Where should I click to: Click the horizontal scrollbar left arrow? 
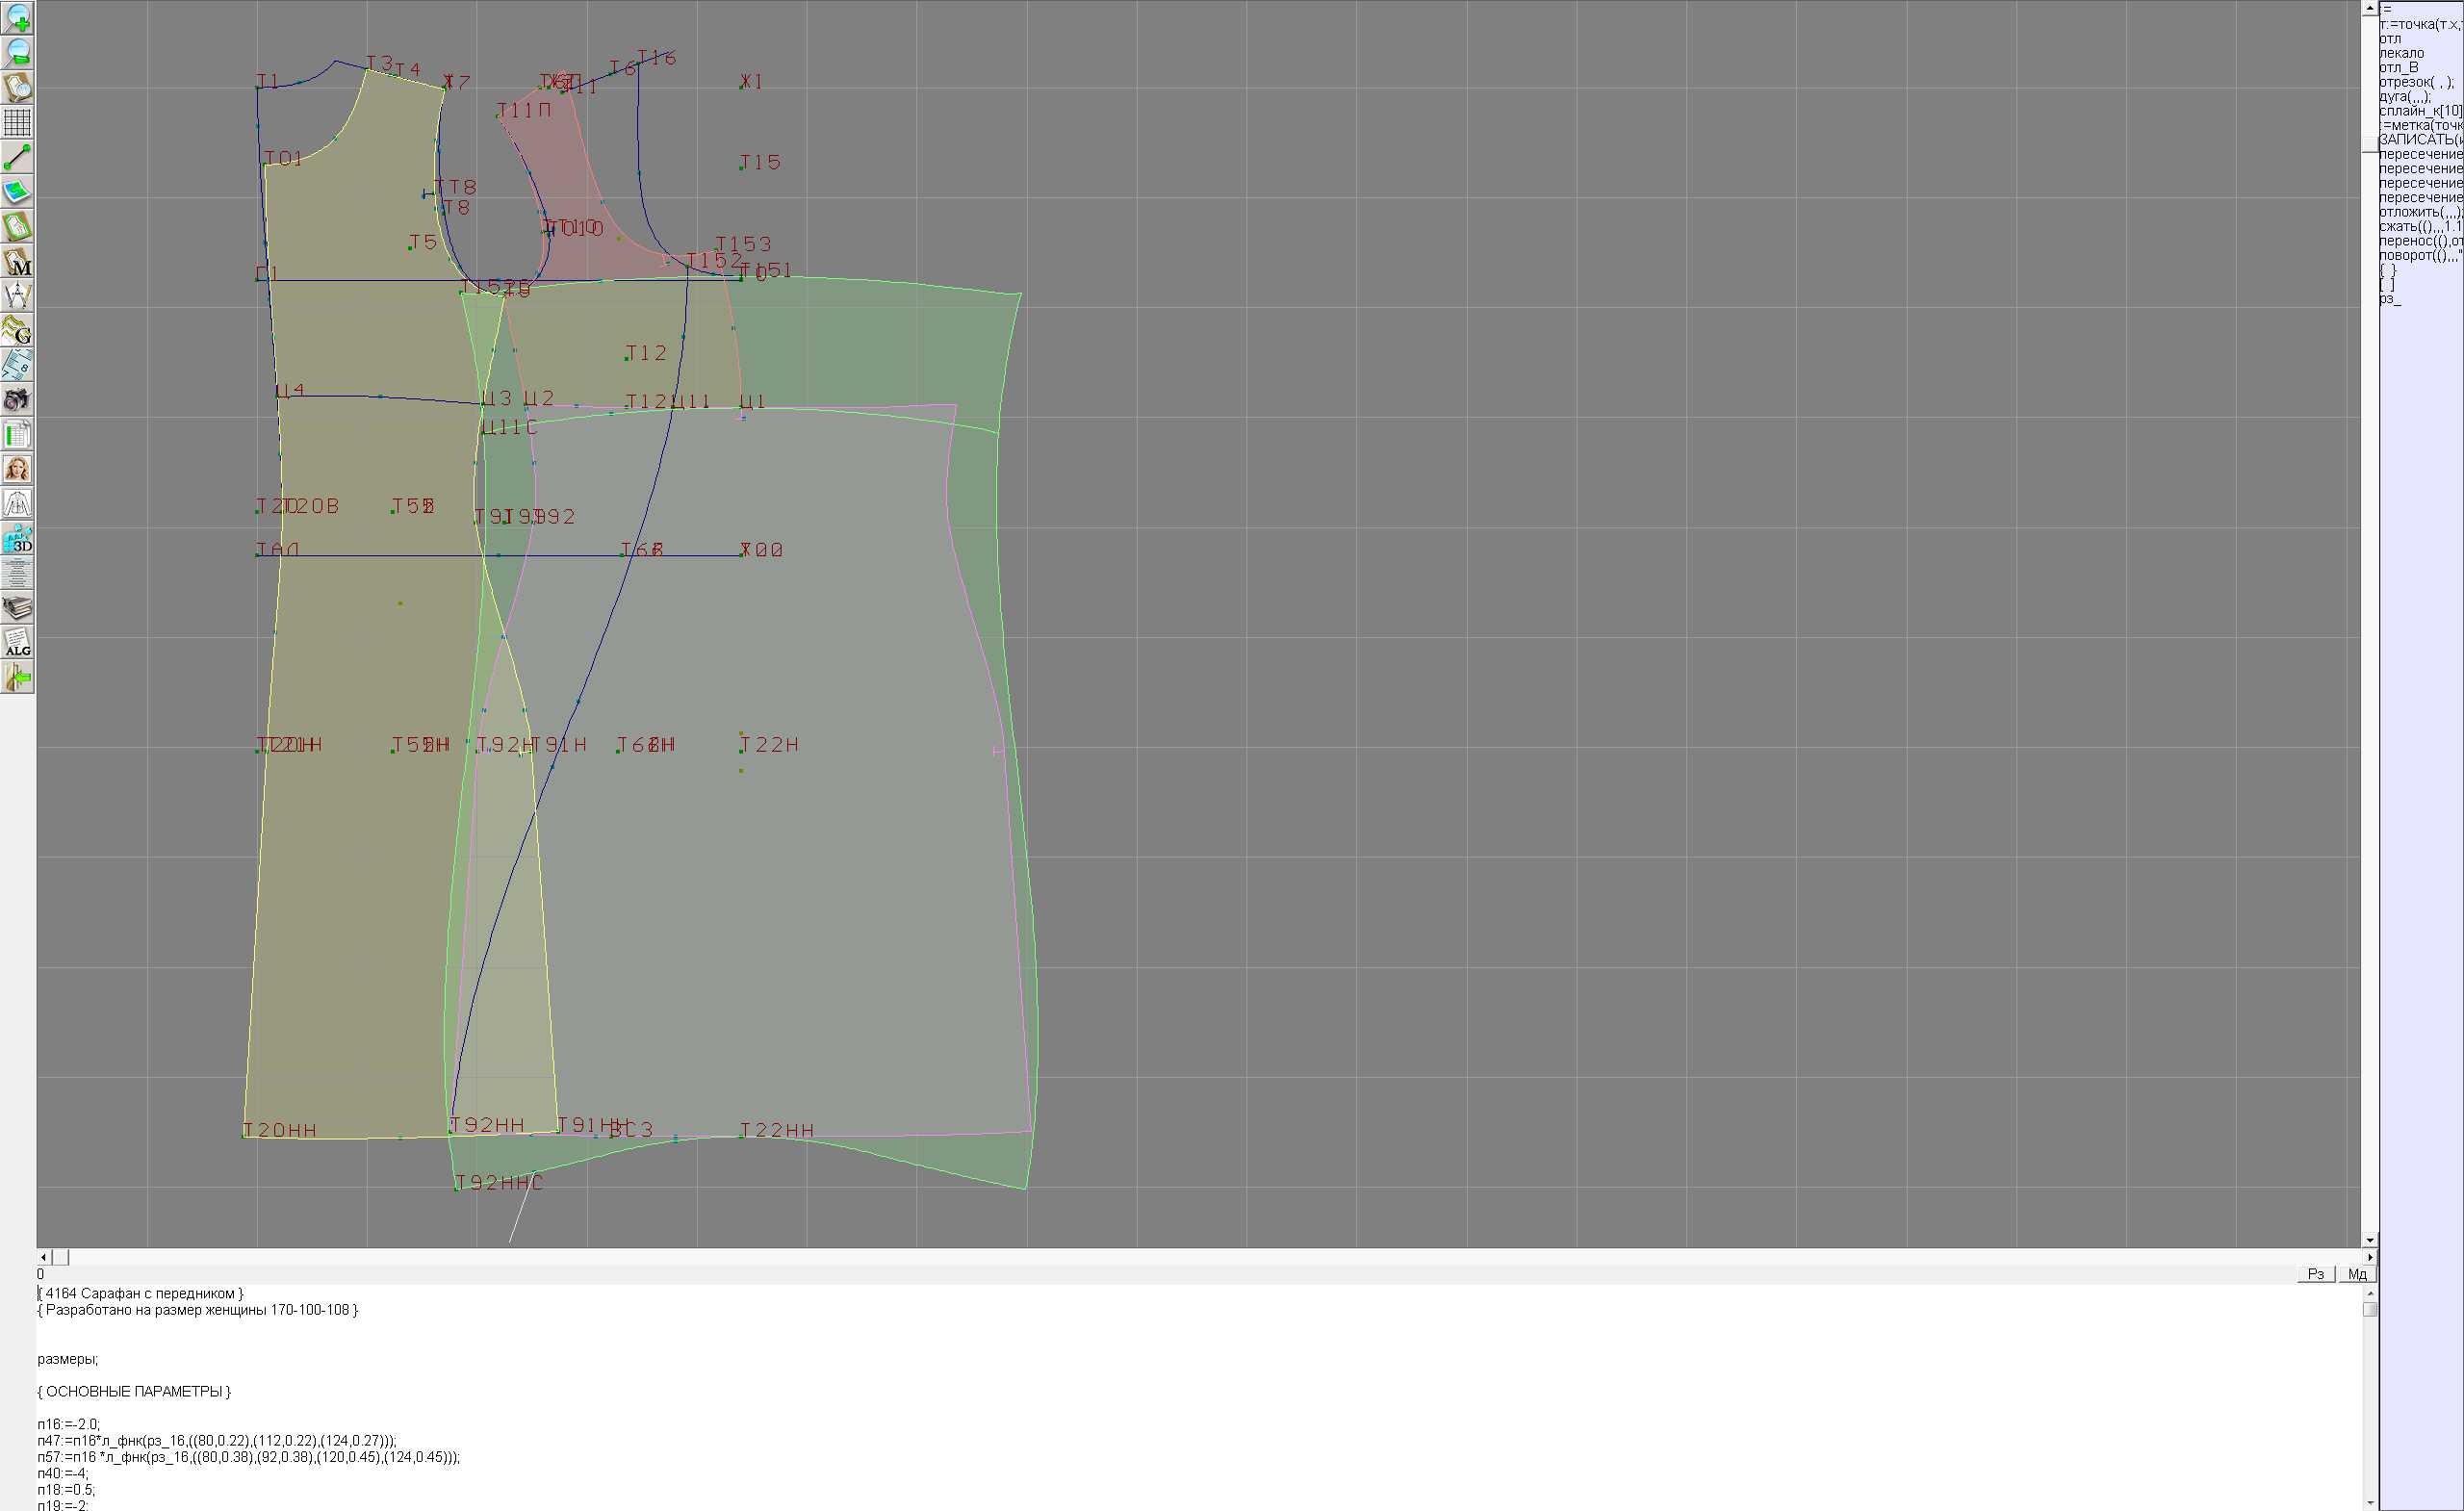pos(43,1257)
